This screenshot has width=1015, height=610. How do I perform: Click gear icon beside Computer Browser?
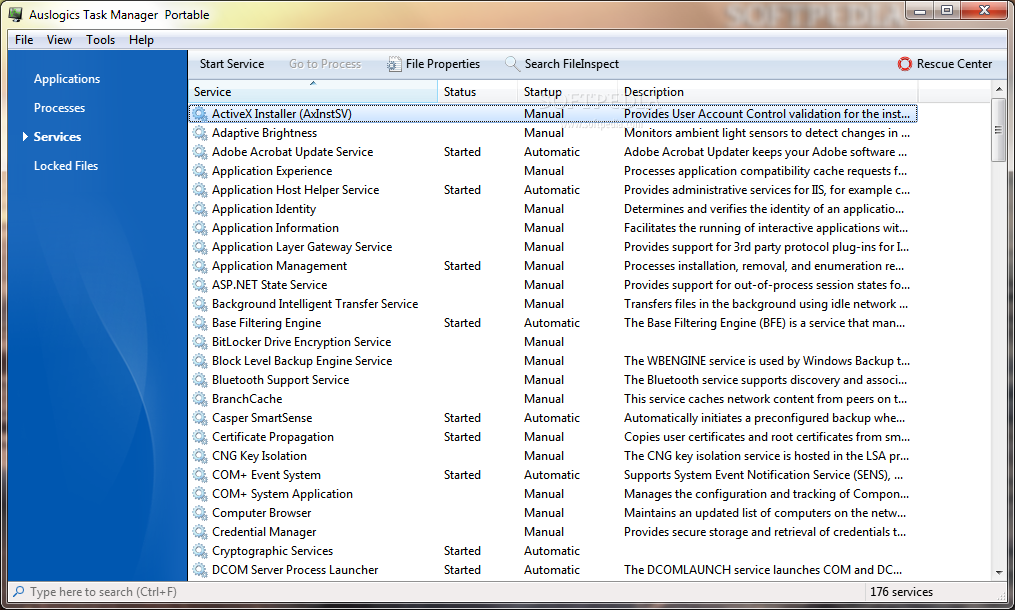200,513
